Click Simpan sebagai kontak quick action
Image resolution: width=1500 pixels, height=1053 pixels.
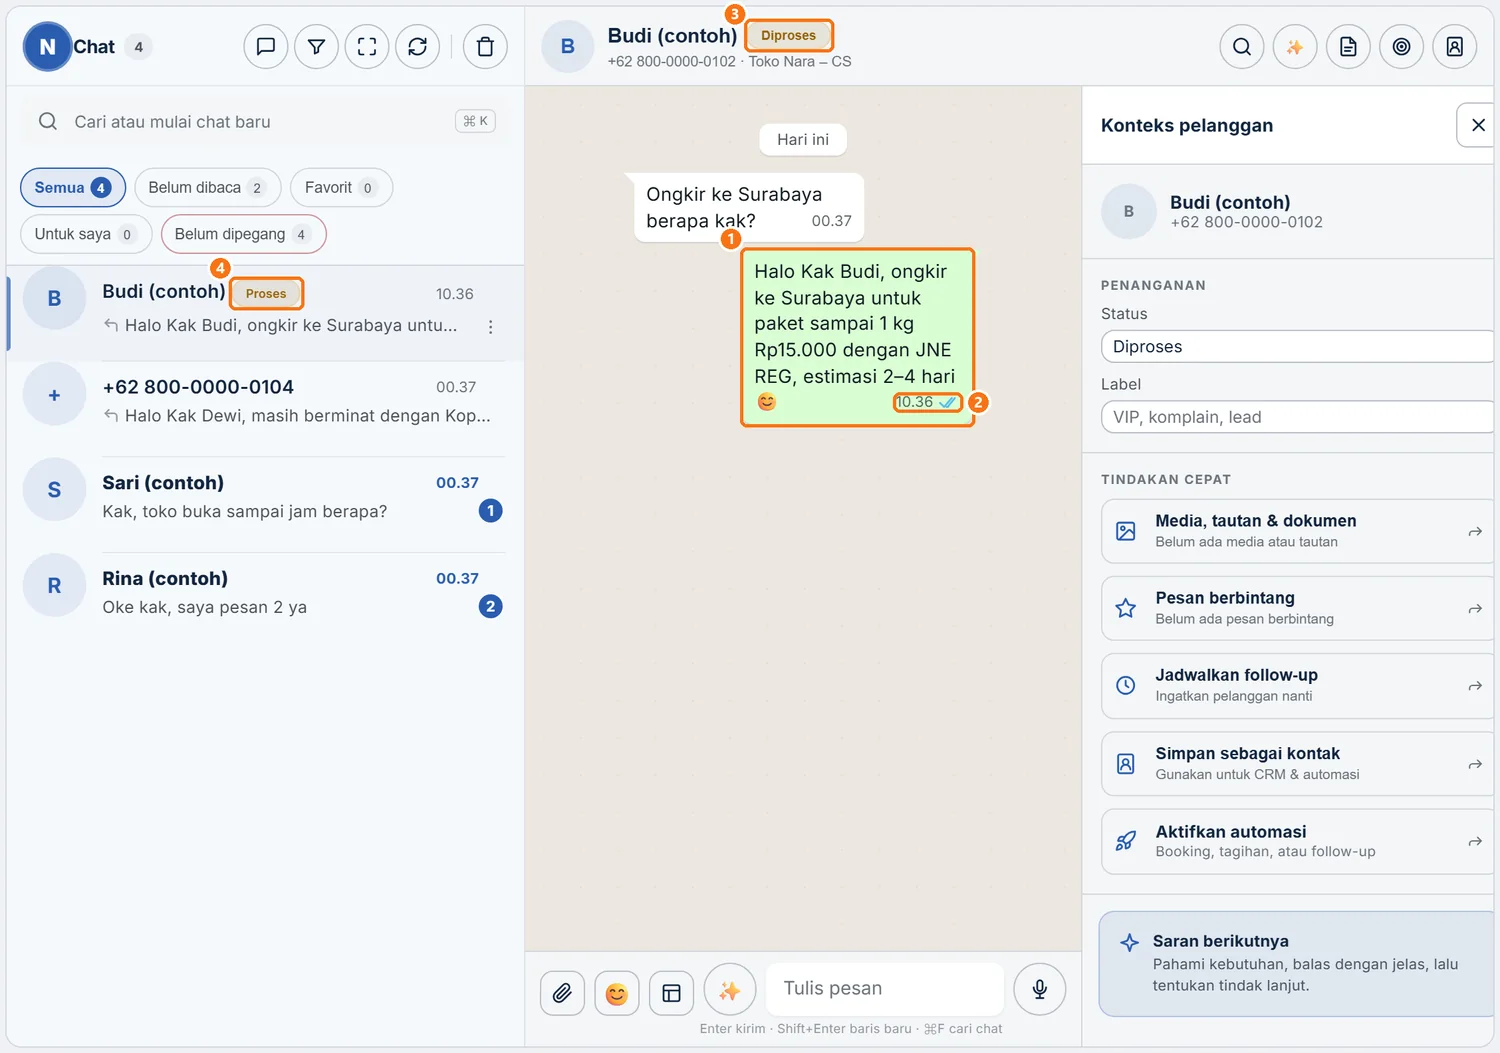1298,764
